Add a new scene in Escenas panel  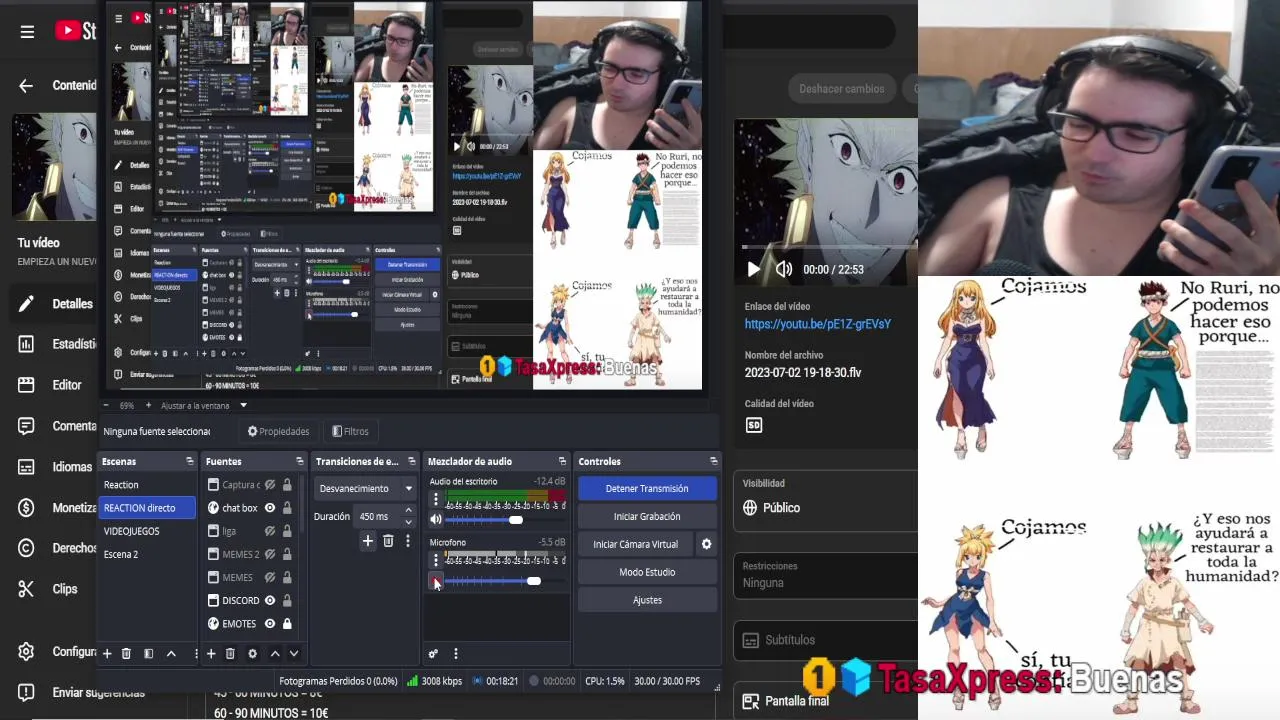107,653
